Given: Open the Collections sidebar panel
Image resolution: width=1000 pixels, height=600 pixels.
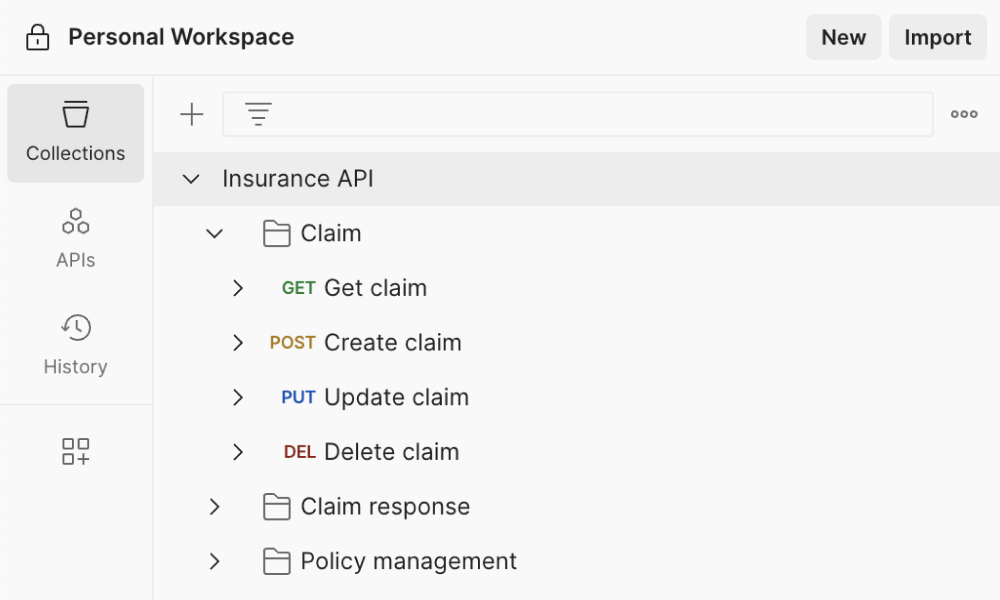Looking at the screenshot, I should tap(75, 133).
